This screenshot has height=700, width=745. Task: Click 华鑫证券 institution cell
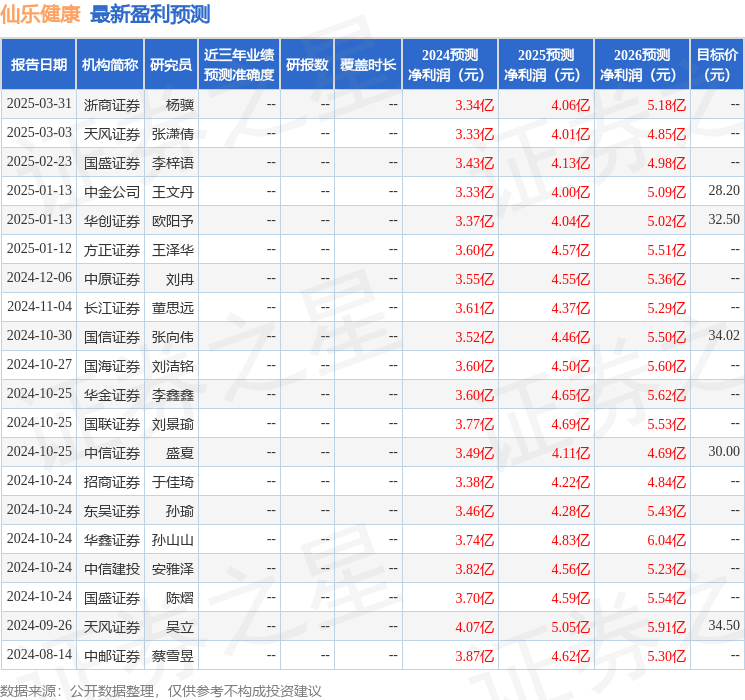pyautogui.click(x=112, y=540)
